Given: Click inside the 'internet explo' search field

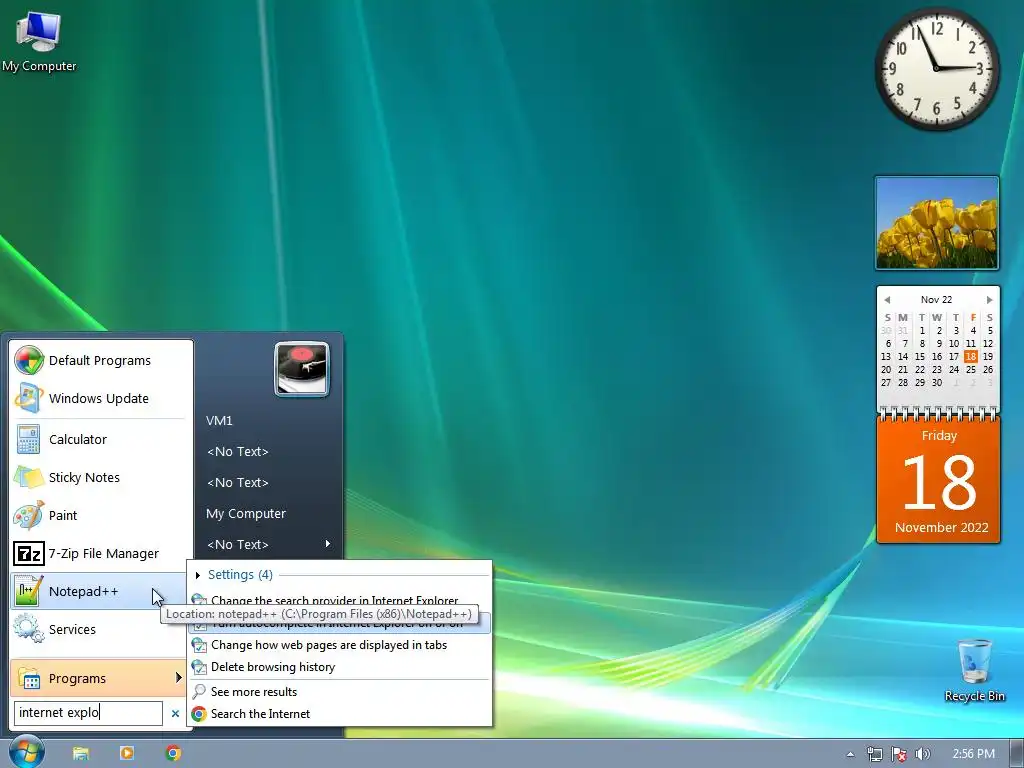Looking at the screenshot, I should pos(88,713).
